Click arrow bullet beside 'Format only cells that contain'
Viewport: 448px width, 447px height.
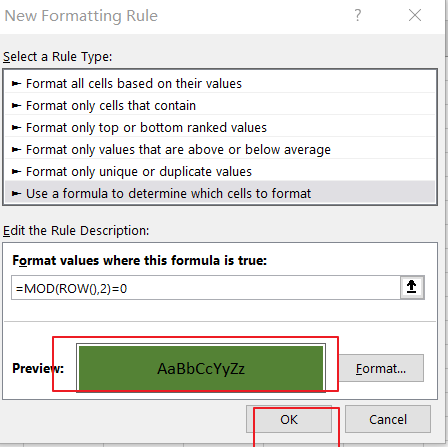tap(16, 106)
